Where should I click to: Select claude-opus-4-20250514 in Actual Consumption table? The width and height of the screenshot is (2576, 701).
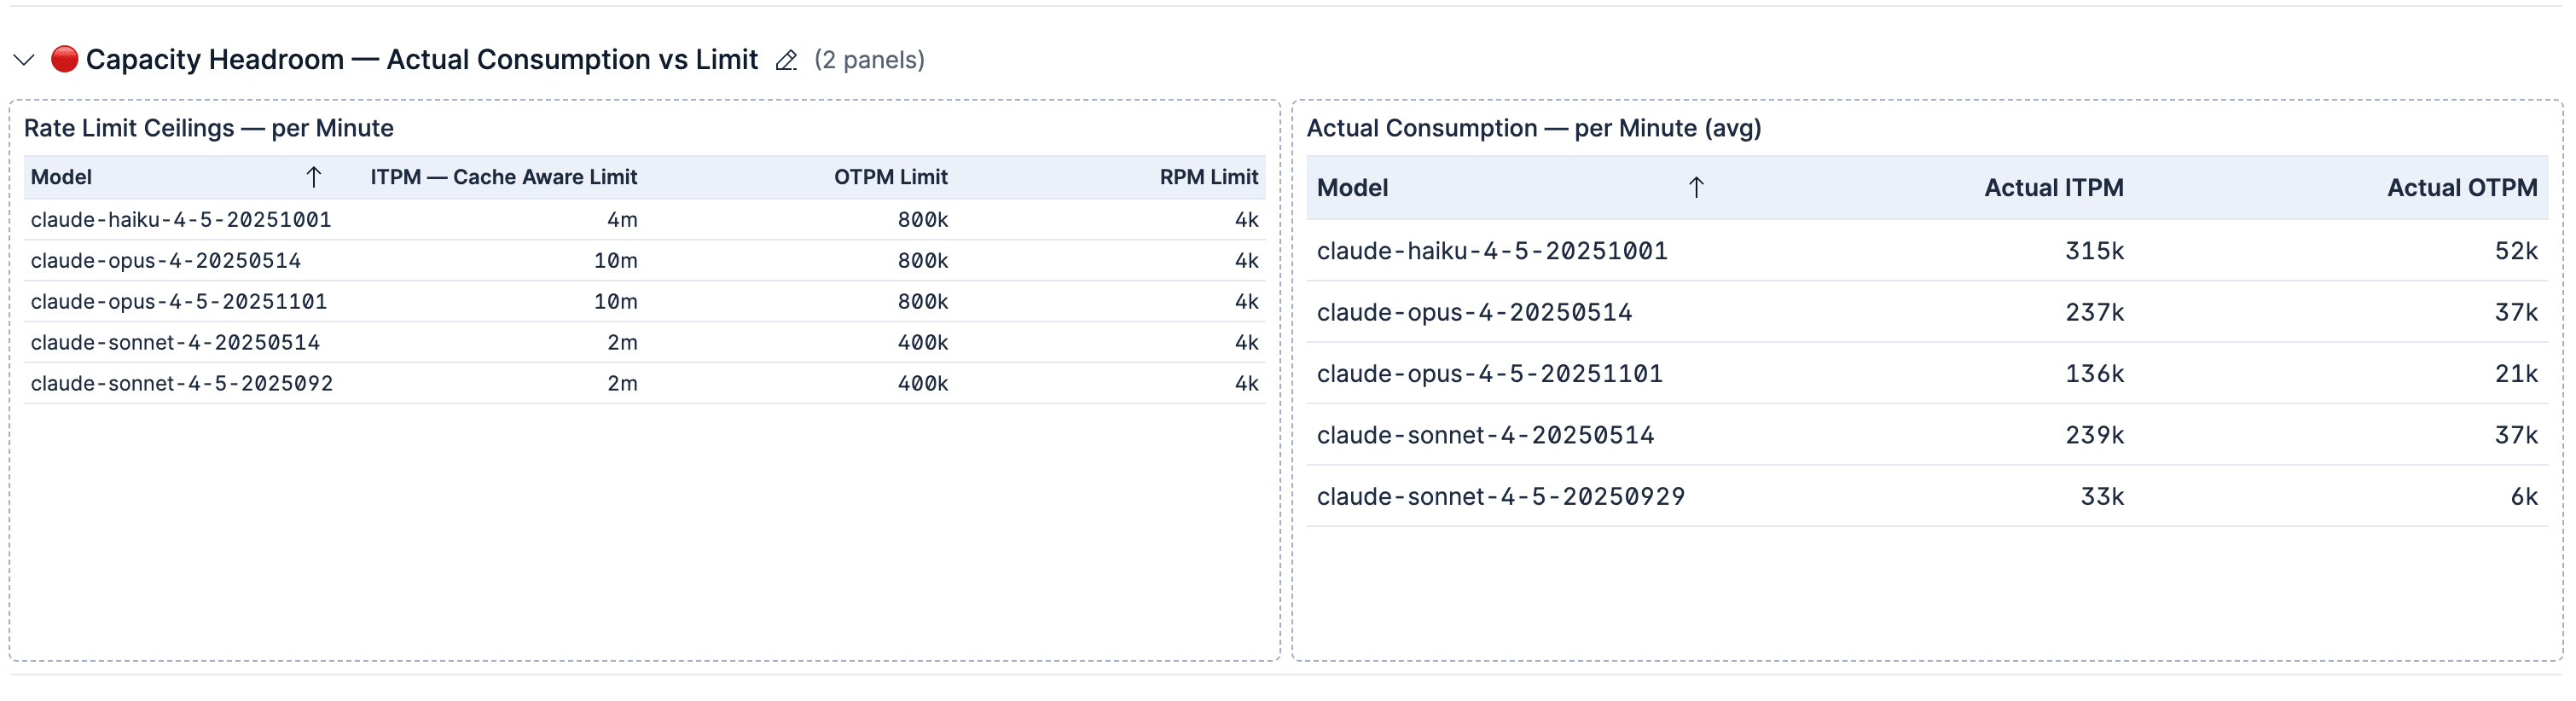[1474, 312]
